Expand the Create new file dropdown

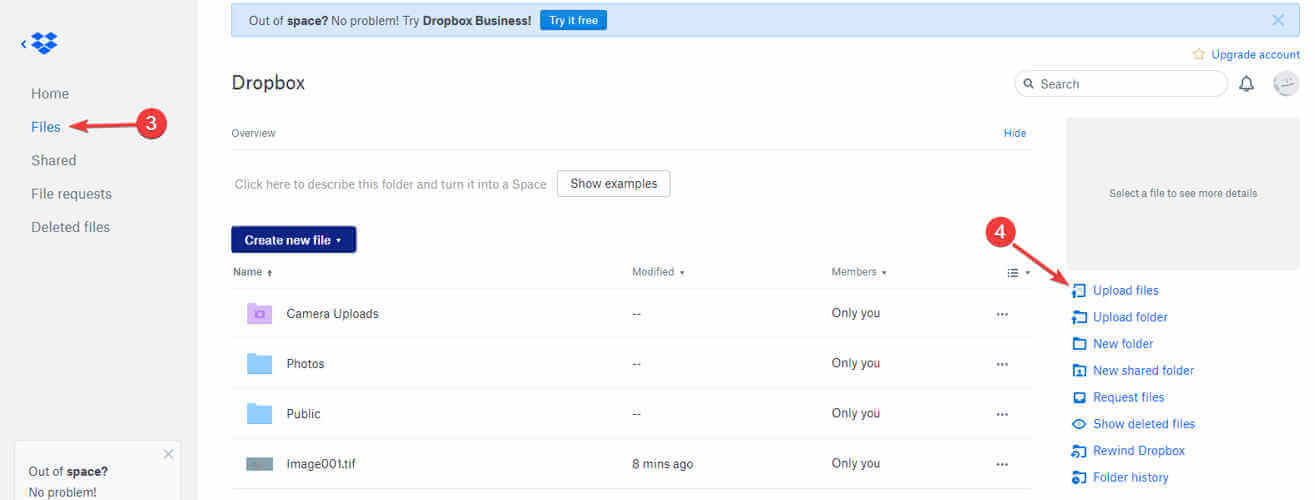tap(294, 240)
